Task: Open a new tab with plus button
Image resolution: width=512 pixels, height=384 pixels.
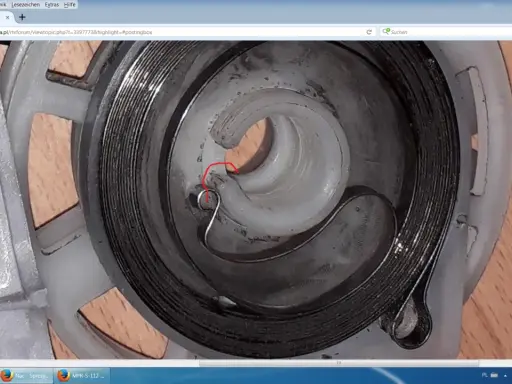Action: click(x=22, y=17)
